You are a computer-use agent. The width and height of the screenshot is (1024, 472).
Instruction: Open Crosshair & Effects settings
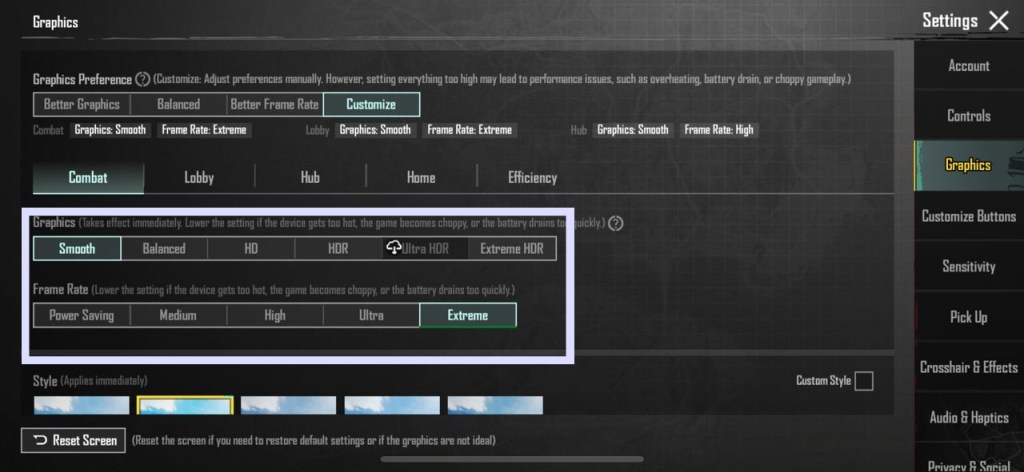click(x=968, y=368)
